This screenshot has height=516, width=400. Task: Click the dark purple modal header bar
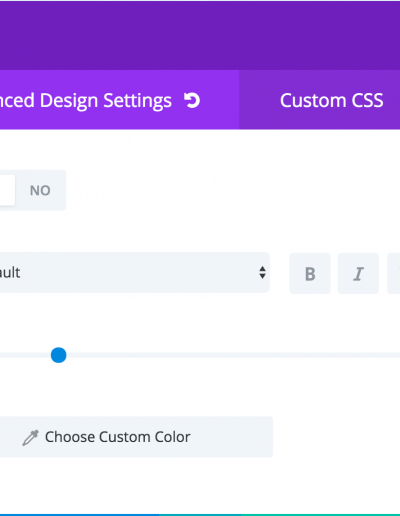coord(200,35)
